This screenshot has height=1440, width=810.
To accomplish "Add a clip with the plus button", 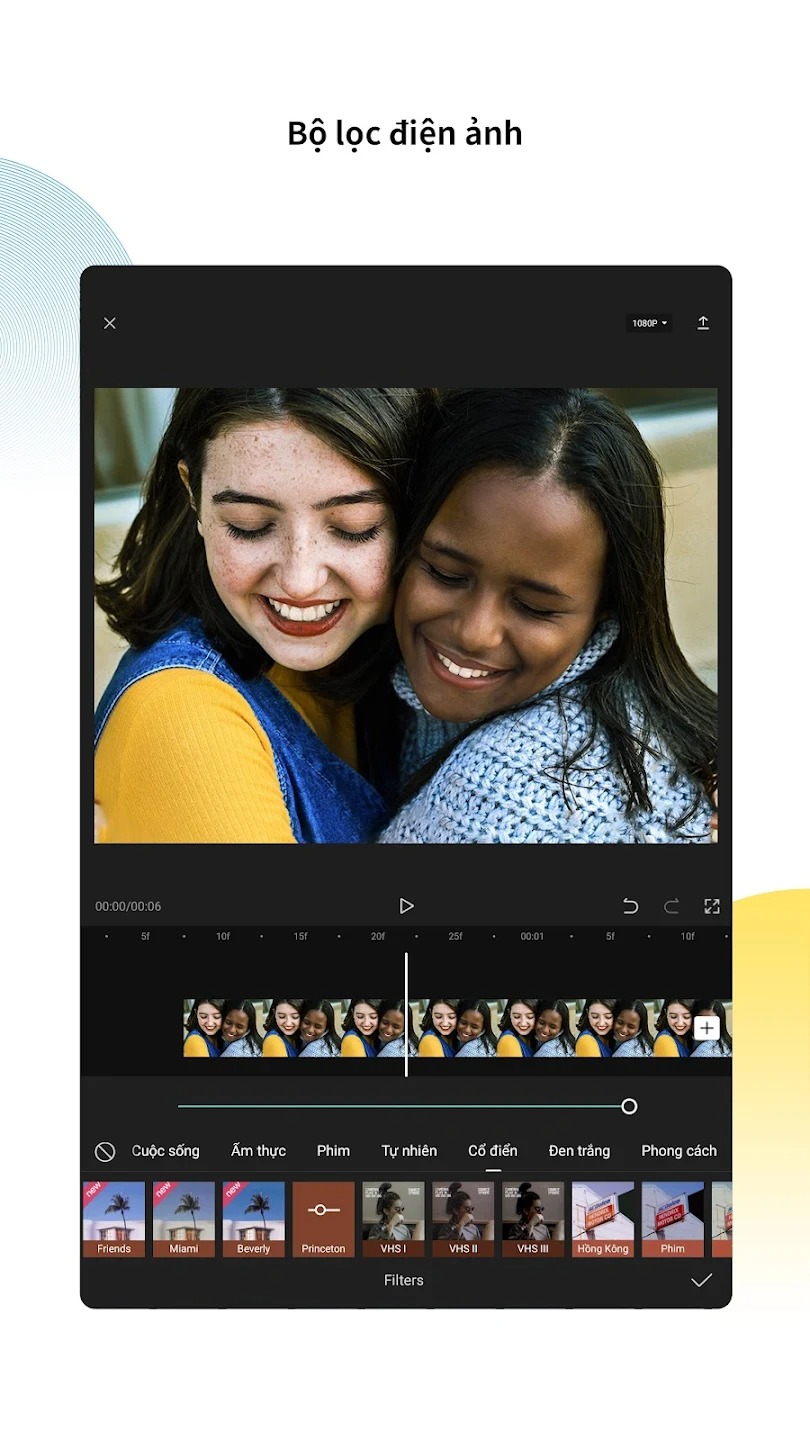I will coord(707,1028).
